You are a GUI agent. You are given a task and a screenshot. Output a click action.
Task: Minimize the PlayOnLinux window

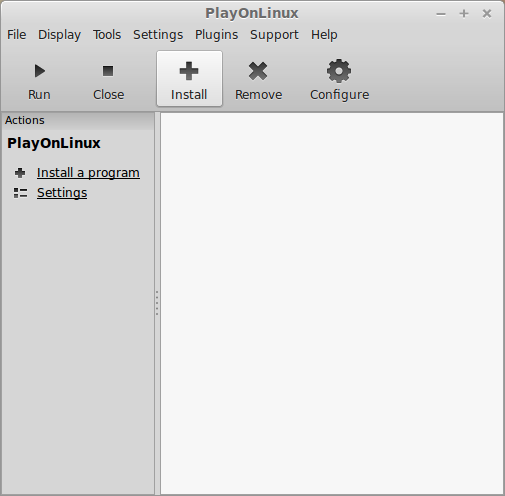point(441,14)
